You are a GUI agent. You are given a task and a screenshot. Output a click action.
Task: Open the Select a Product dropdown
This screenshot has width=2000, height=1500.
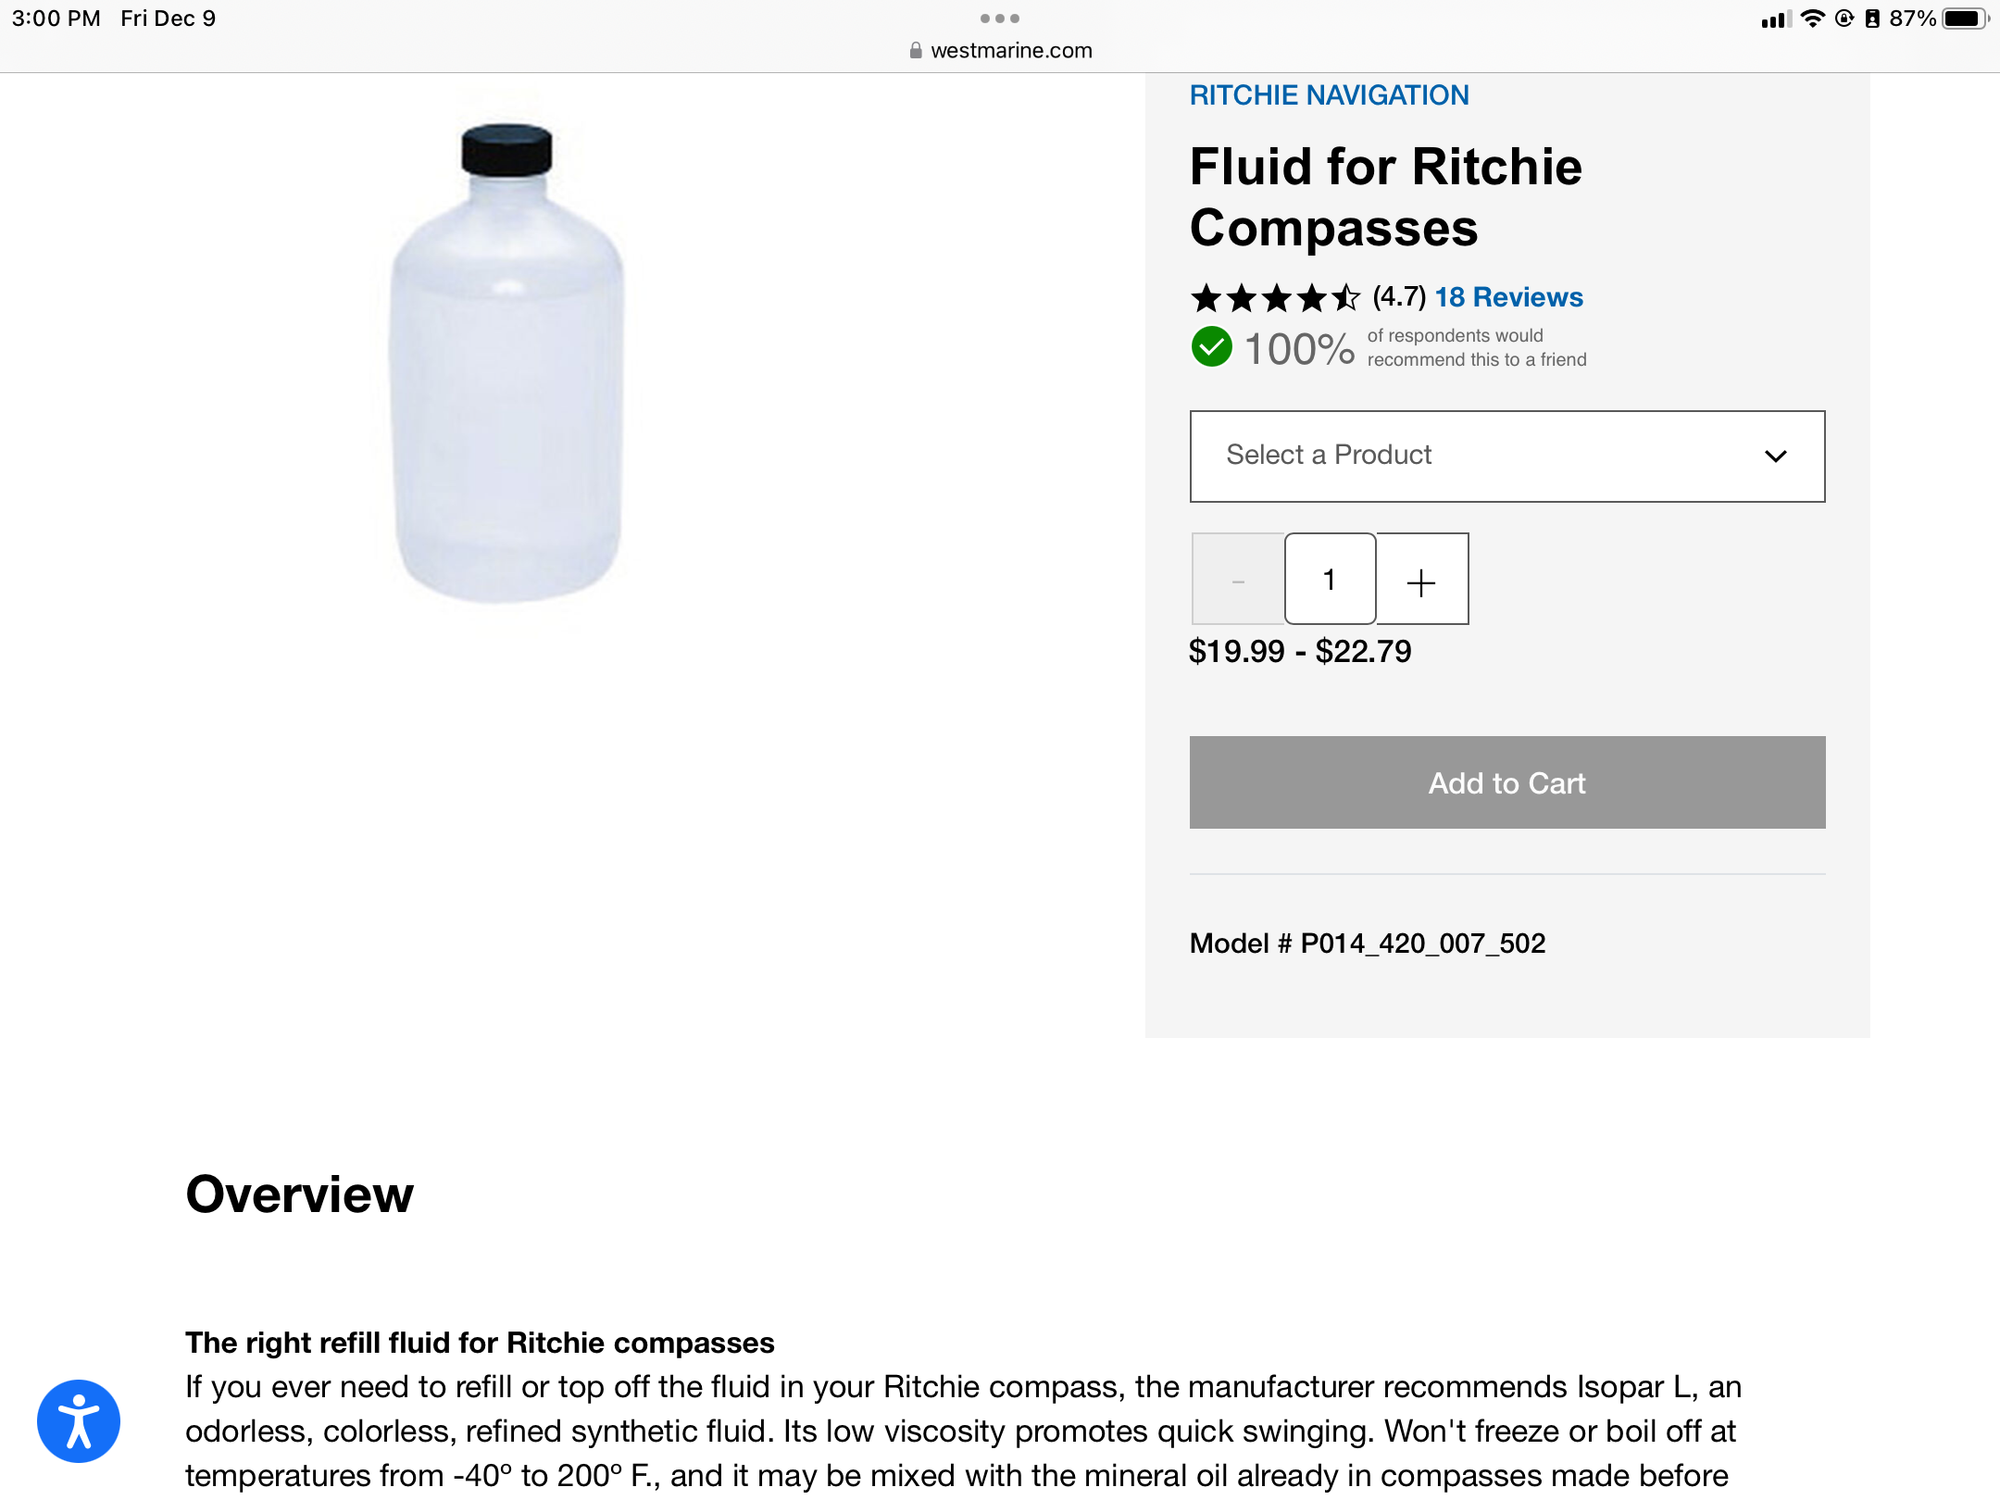point(1506,456)
